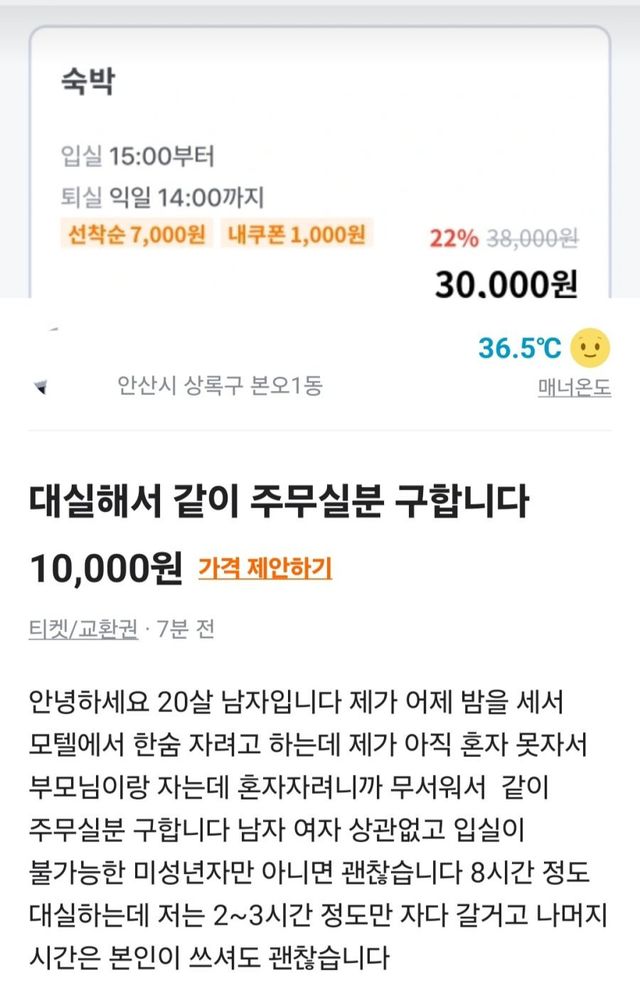640x984 pixels.
Task: Click the 숙박 section heading
Action: point(88,83)
